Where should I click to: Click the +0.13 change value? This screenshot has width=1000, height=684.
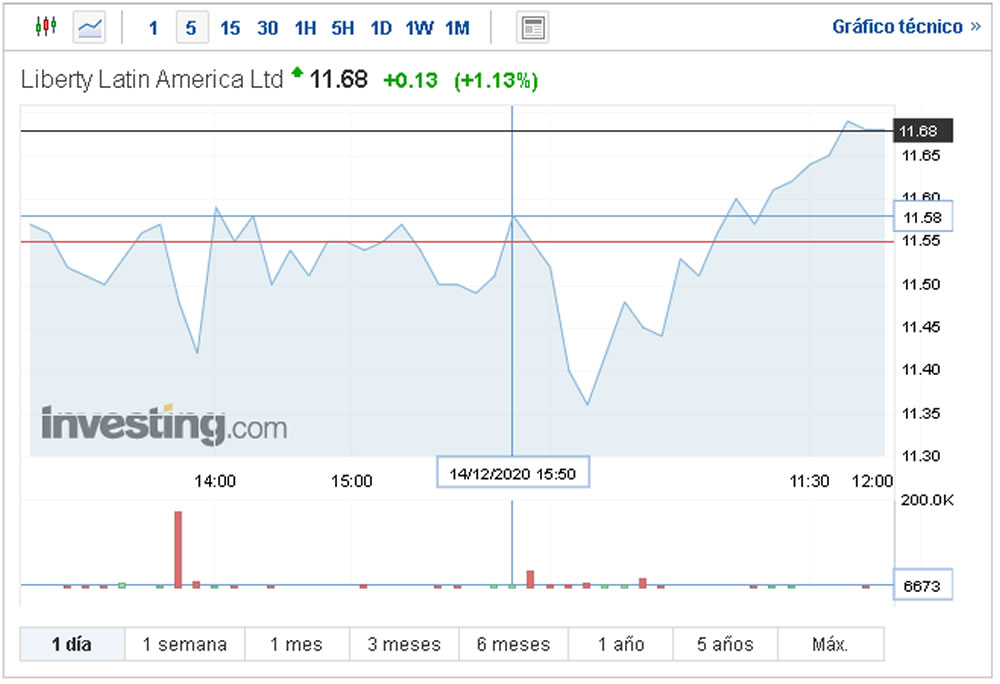tap(410, 80)
